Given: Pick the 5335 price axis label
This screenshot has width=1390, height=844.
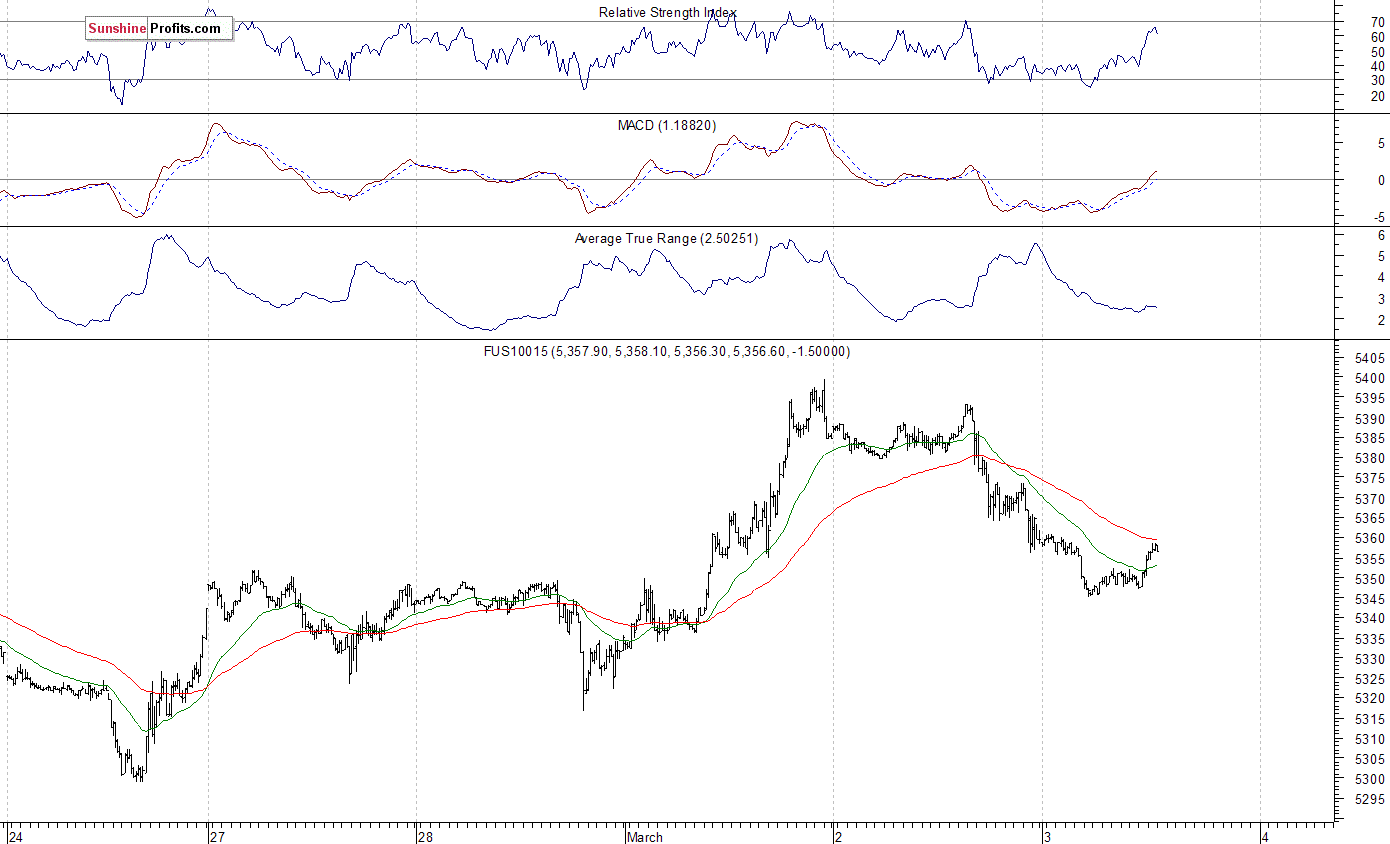Looking at the screenshot, I should click(1370, 639).
